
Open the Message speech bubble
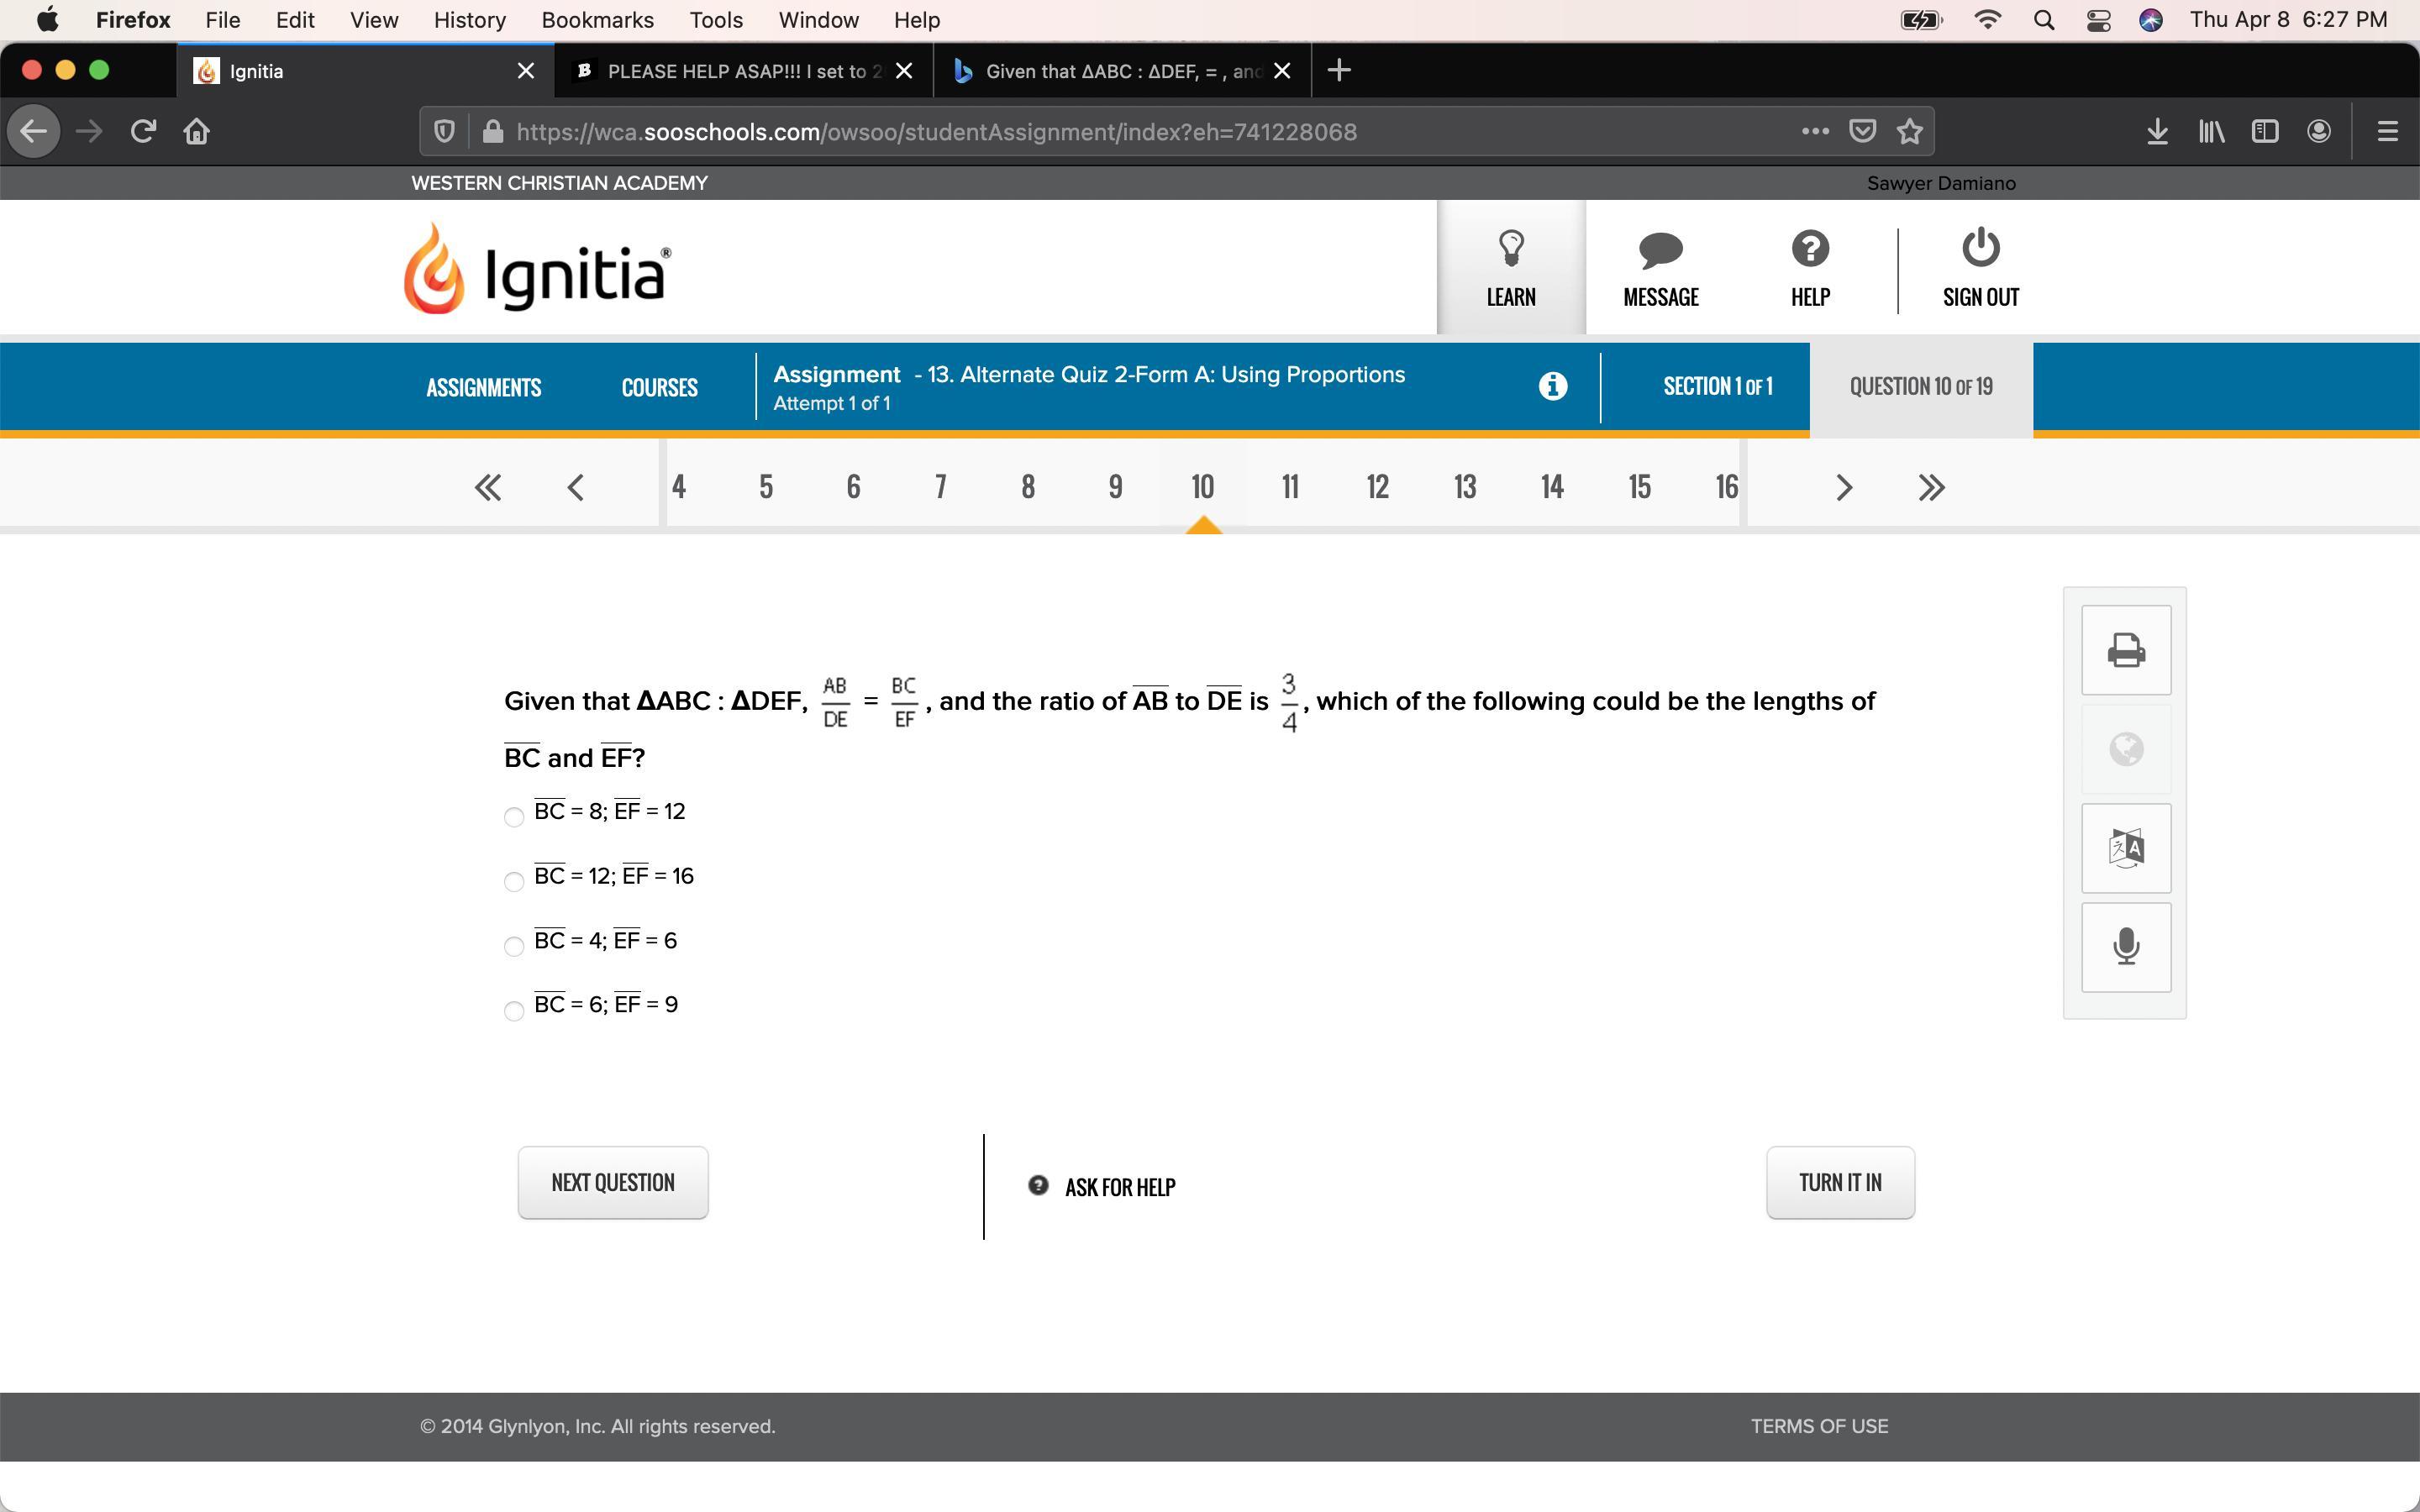1660,249
